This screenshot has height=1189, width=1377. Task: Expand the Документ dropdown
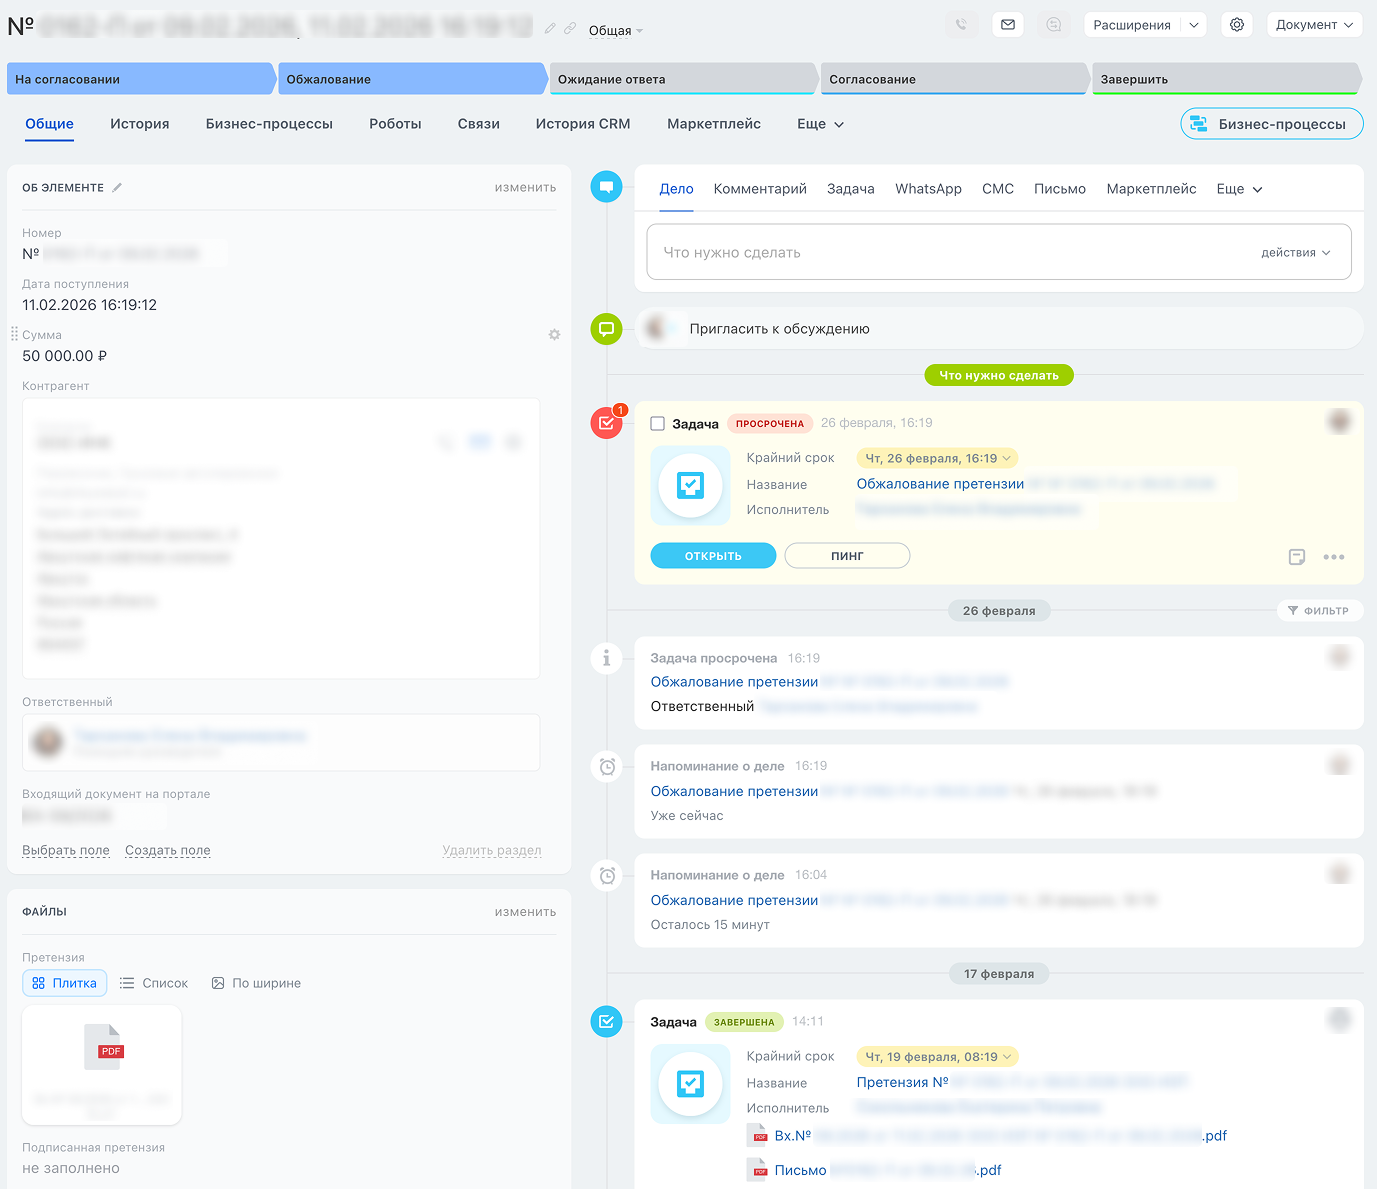1314,25
